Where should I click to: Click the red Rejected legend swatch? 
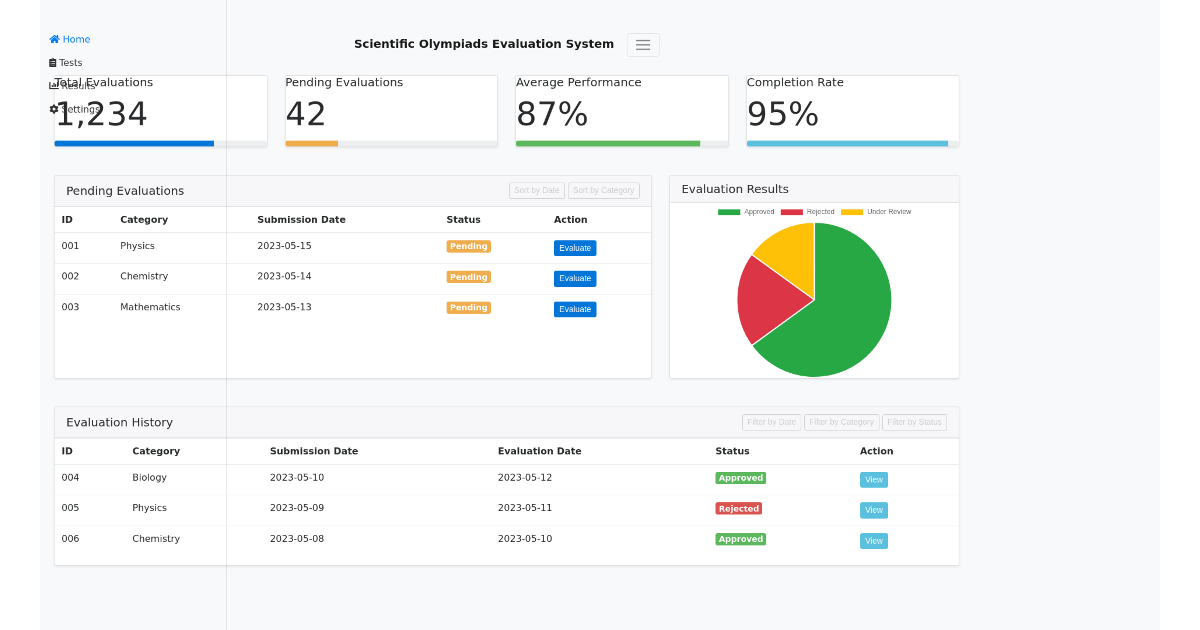791,212
